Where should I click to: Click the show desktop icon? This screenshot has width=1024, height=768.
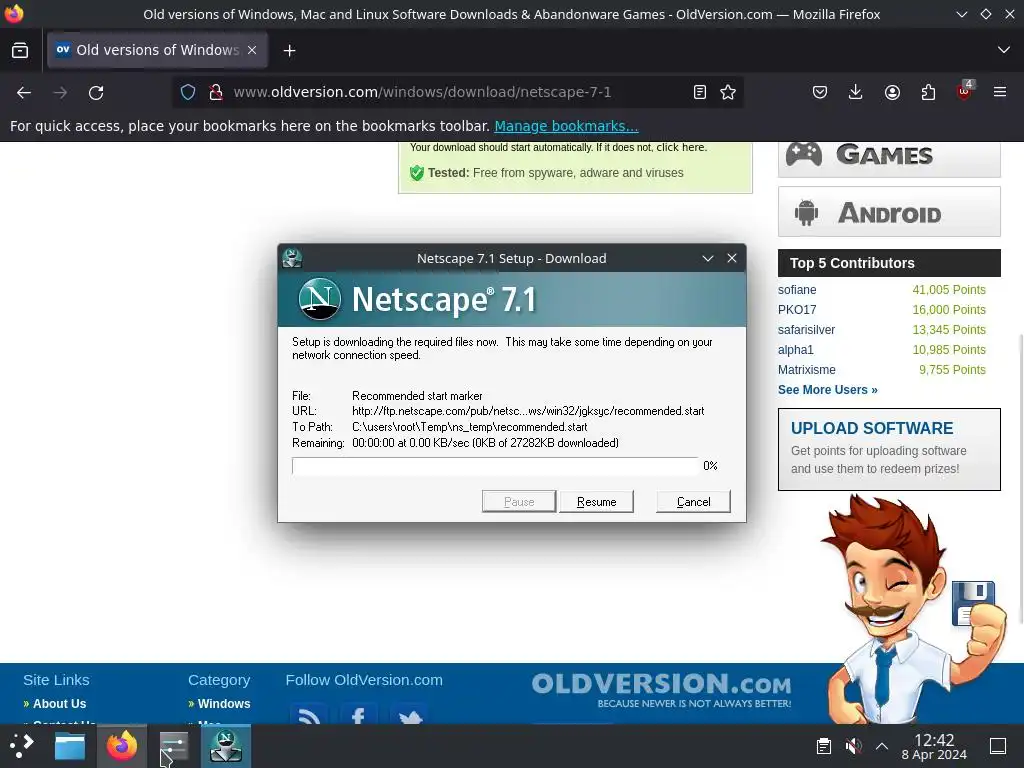click(x=997, y=746)
